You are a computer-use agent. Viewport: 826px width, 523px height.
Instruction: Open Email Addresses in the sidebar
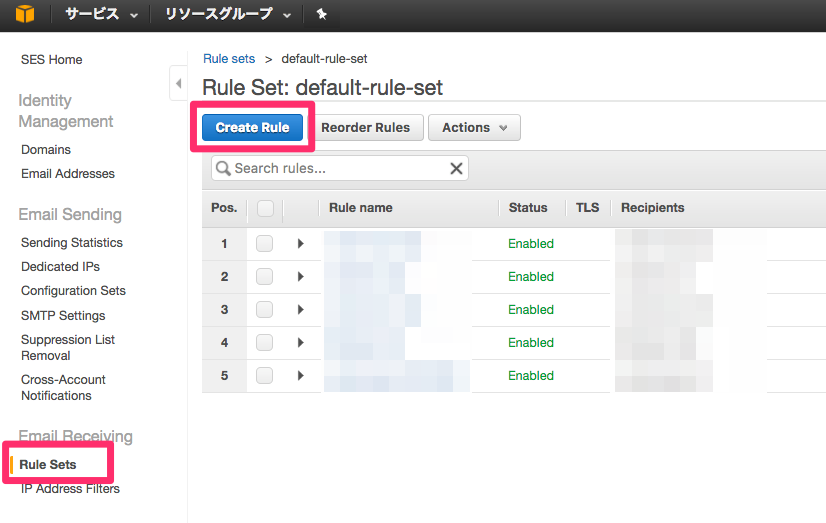pyautogui.click(x=68, y=174)
